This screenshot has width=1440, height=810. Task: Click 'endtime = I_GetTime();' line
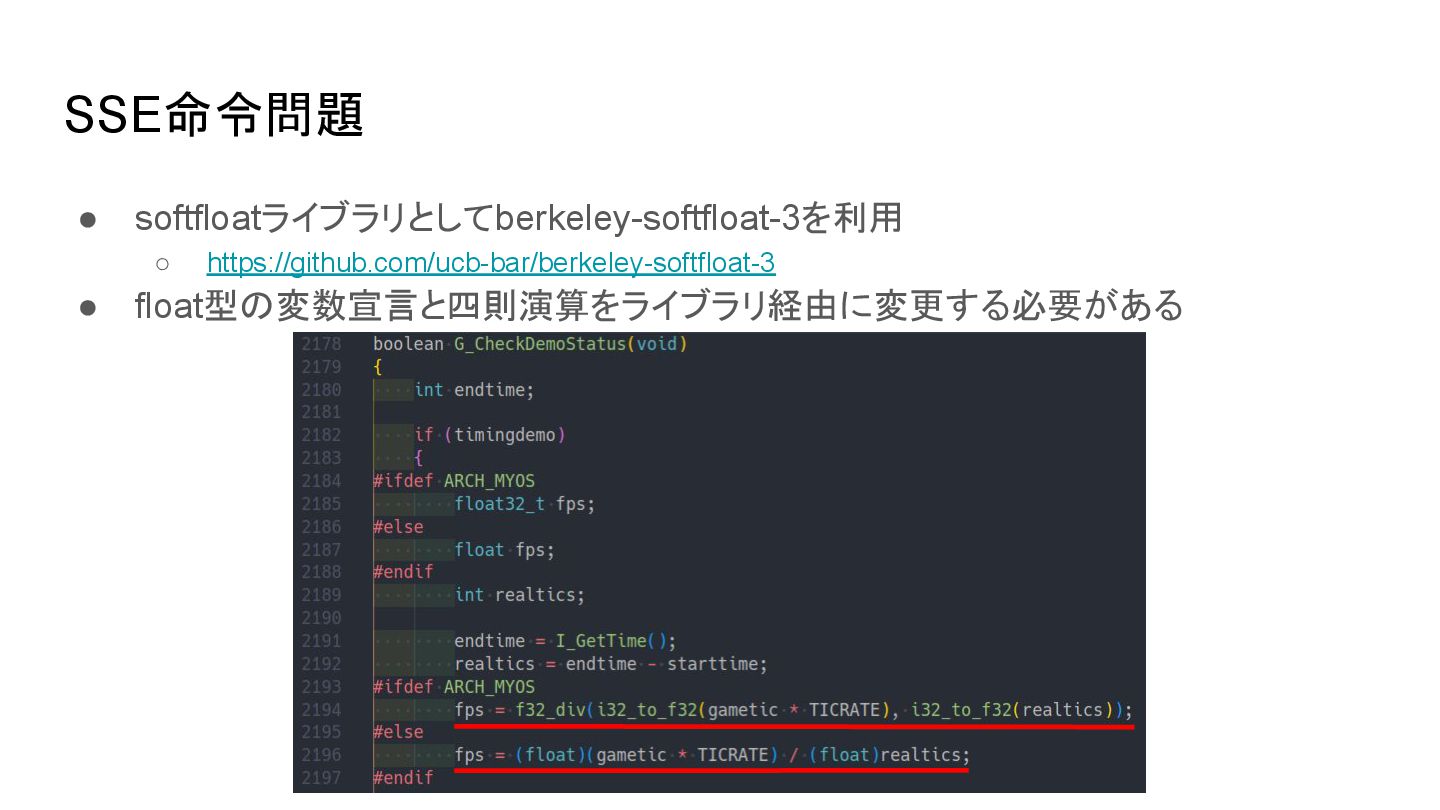coord(565,641)
